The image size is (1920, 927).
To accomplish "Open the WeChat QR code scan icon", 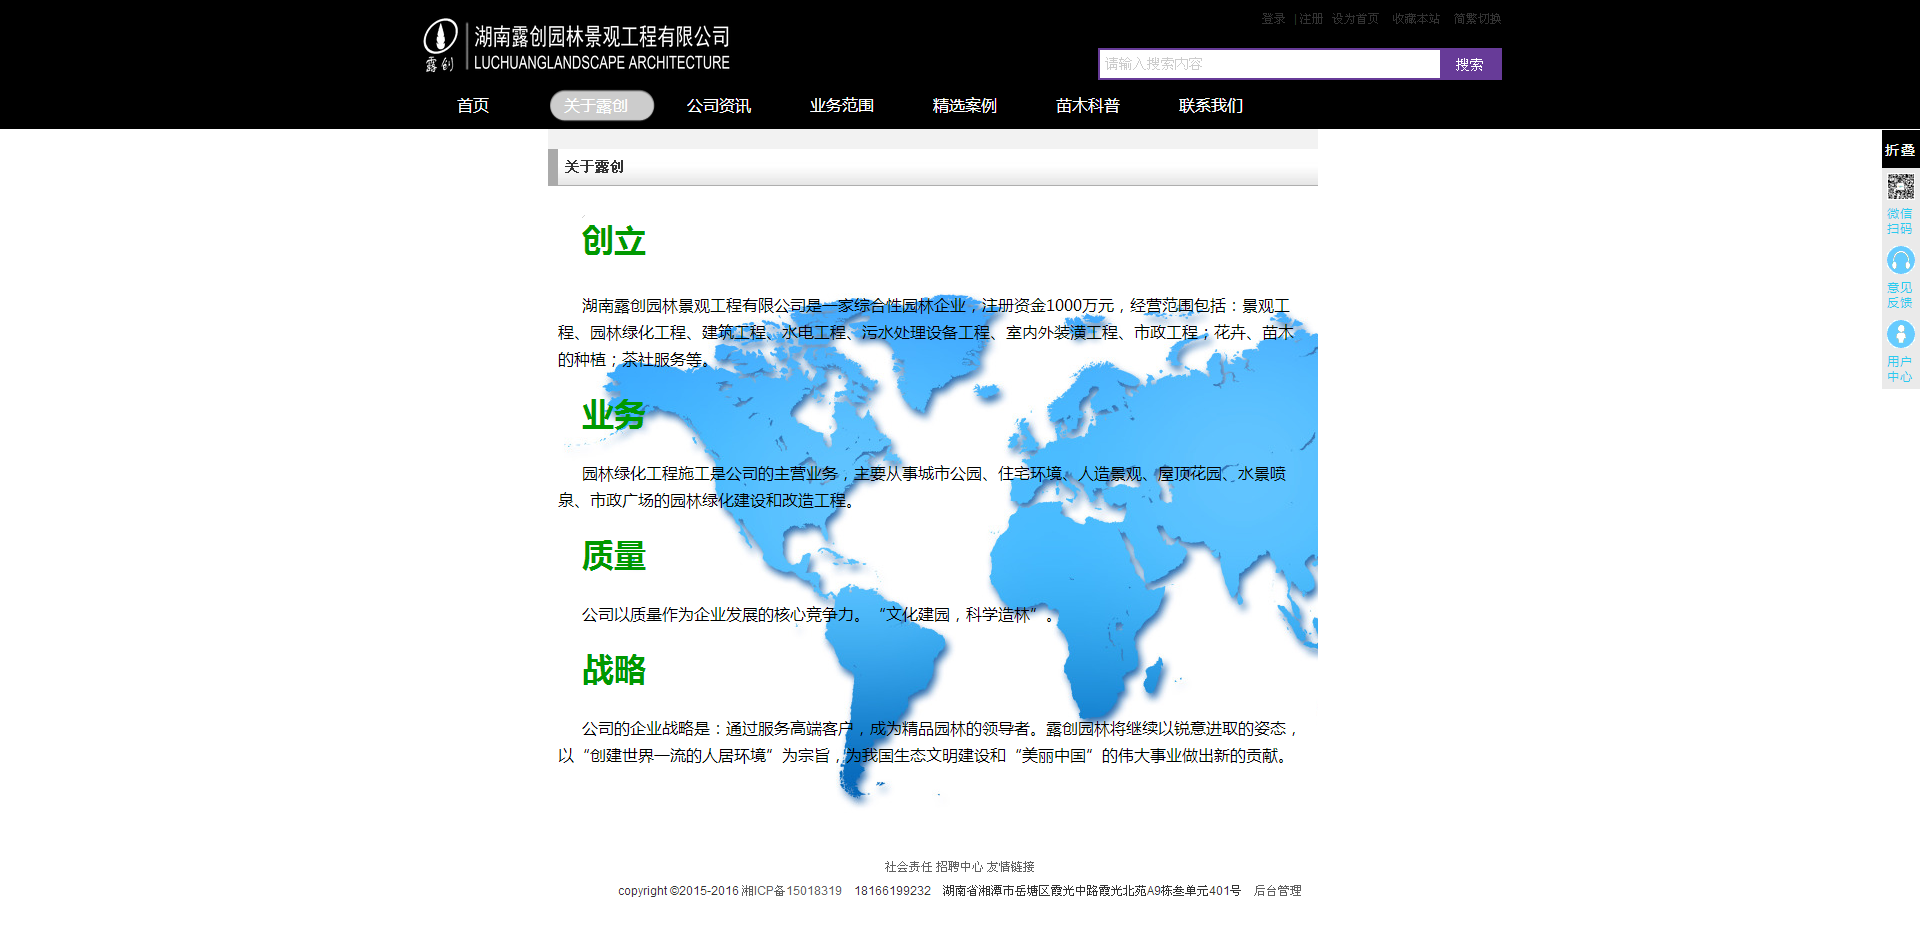I will pos(1900,186).
